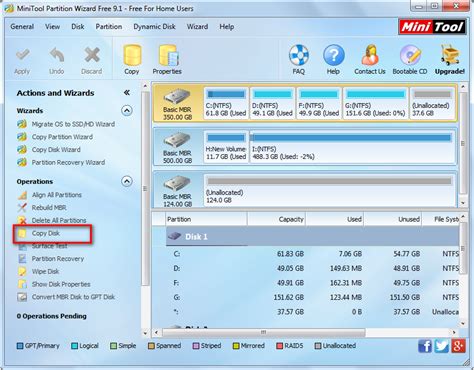
Task: Click Convert MBR Disk to GPT Disk
Action: point(73,297)
